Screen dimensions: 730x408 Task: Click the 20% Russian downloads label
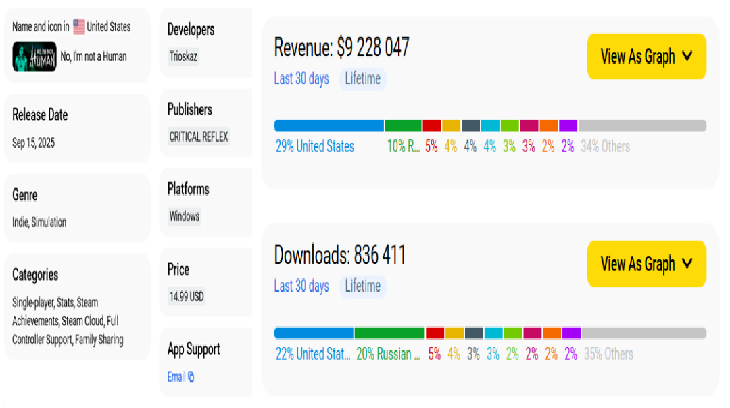click(x=389, y=354)
